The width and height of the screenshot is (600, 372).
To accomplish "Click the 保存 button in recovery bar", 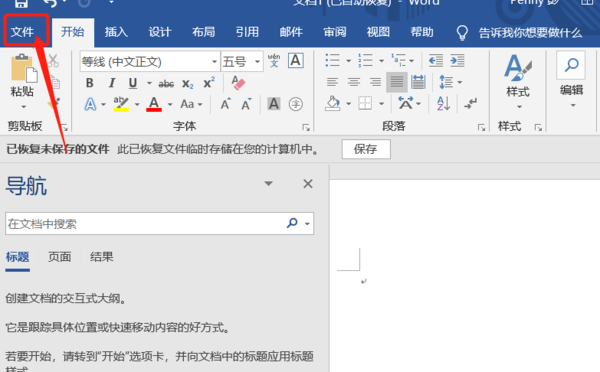I will click(x=366, y=149).
